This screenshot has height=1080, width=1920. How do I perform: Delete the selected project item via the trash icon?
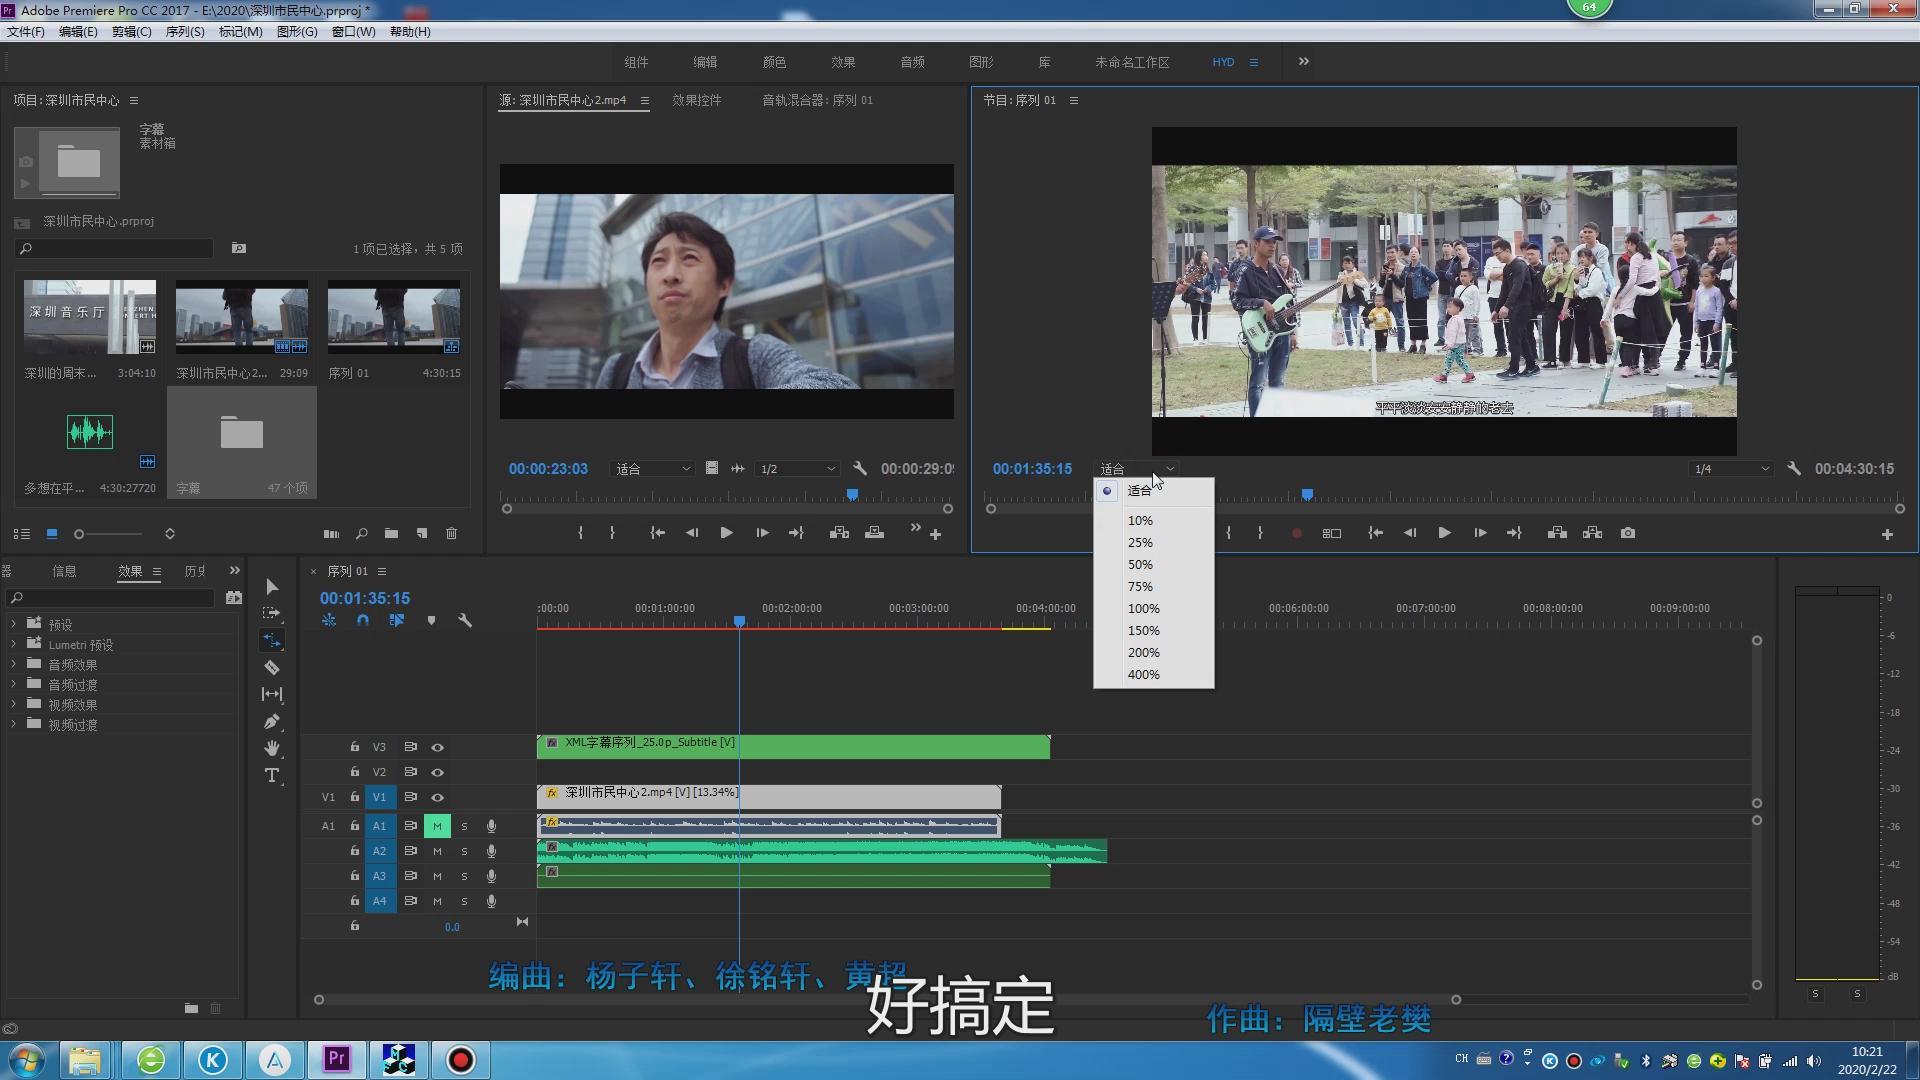451,534
